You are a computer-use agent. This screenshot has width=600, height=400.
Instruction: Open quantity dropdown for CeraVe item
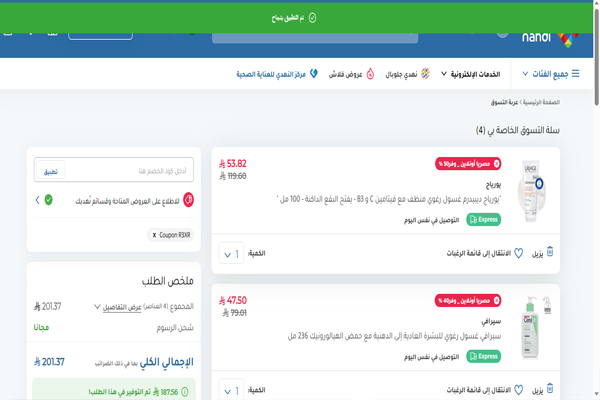click(231, 390)
